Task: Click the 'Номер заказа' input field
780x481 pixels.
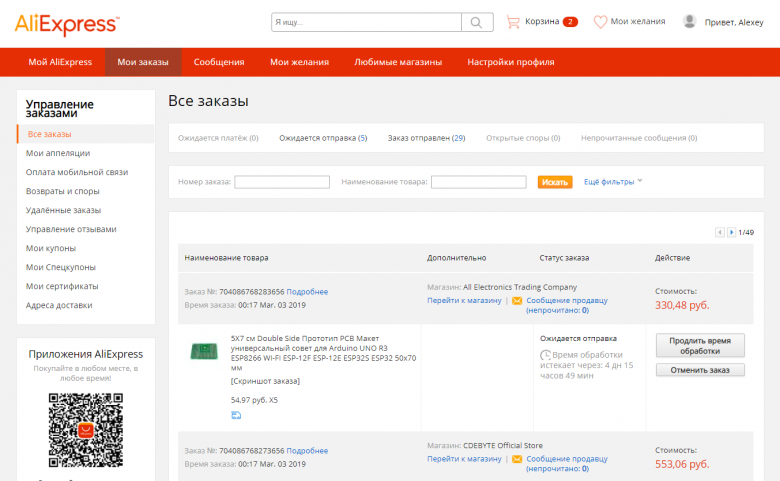Action: click(282, 182)
